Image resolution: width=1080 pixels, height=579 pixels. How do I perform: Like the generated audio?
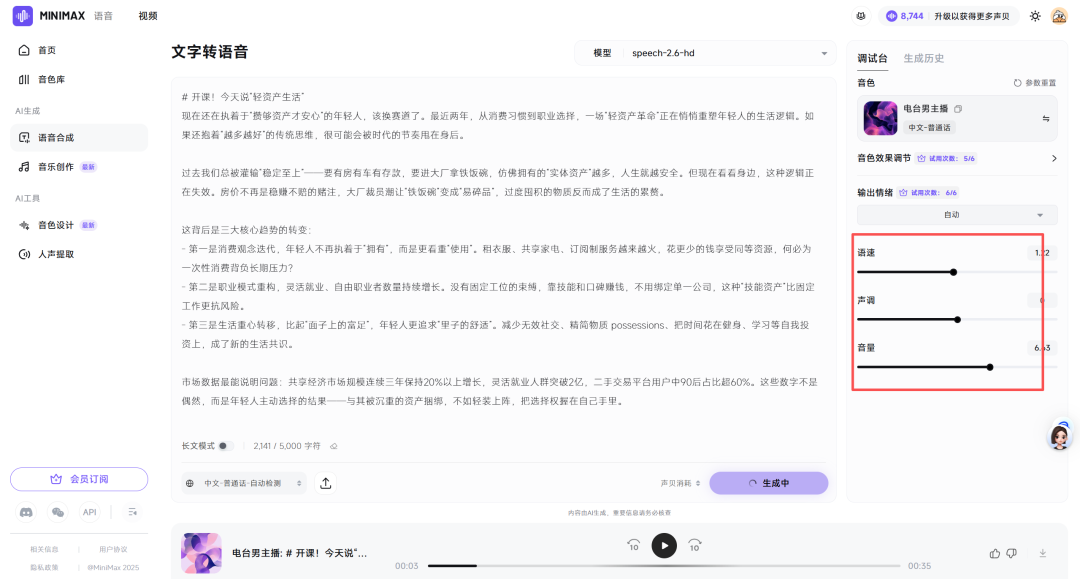tap(995, 553)
